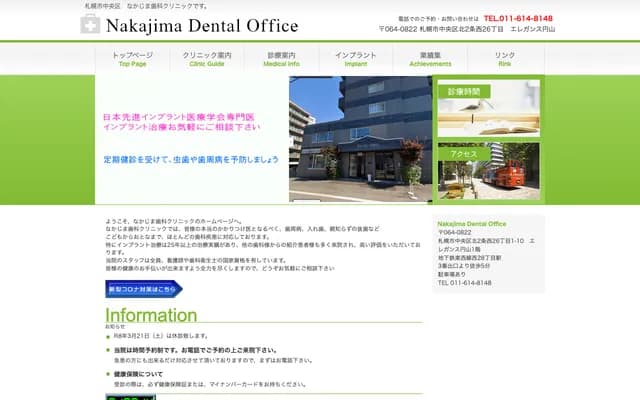Click the green bullet beside 健康保険について

tap(108, 374)
